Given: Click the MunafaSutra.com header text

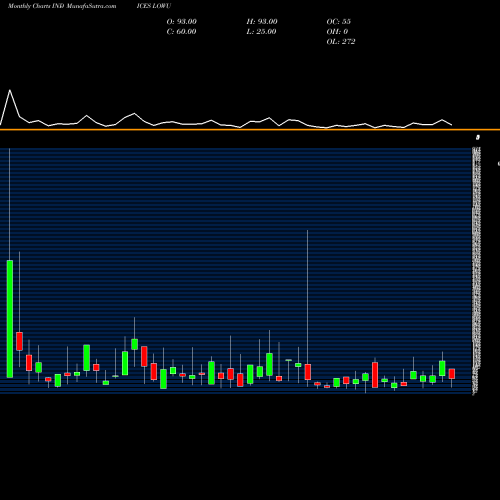Looking at the screenshot, I should 91,6.
